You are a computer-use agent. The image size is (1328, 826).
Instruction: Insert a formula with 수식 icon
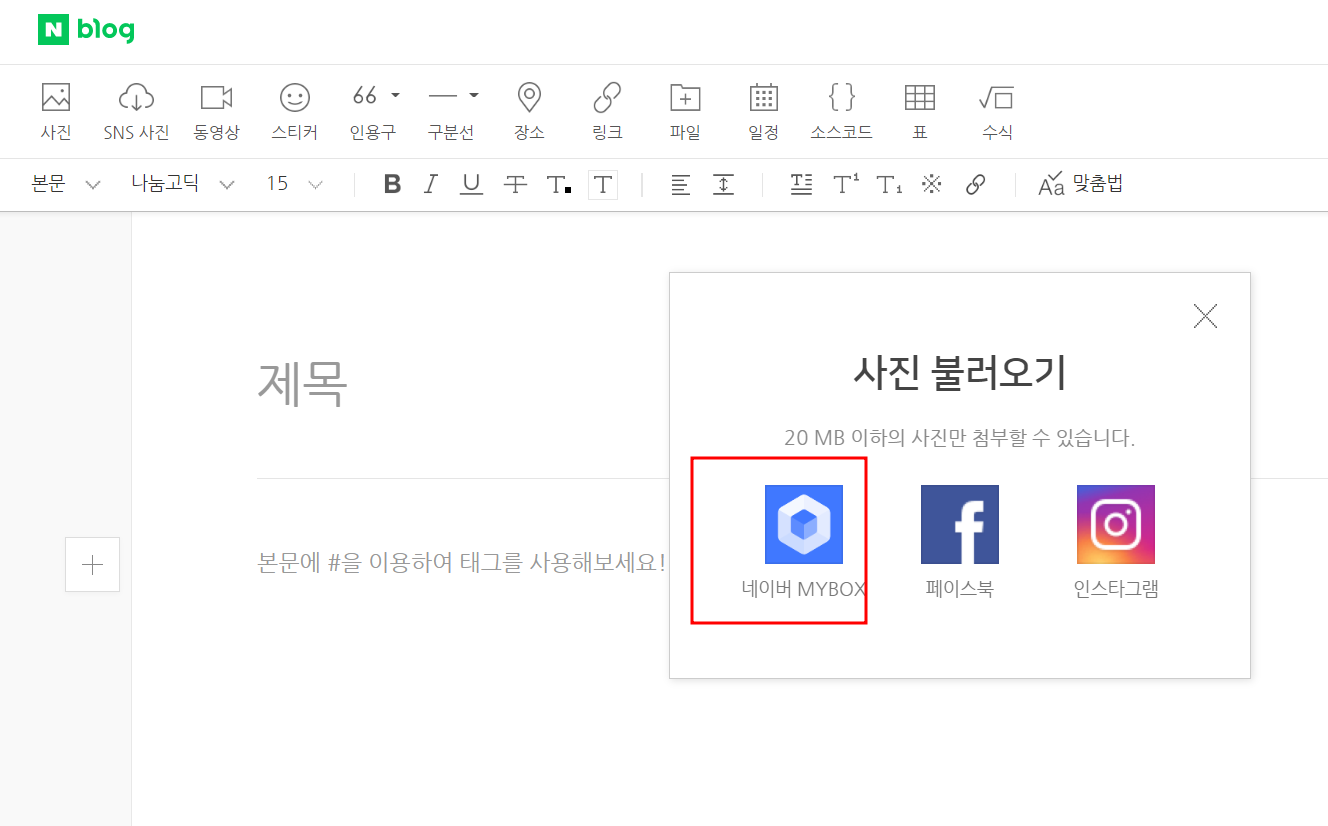[x=997, y=111]
